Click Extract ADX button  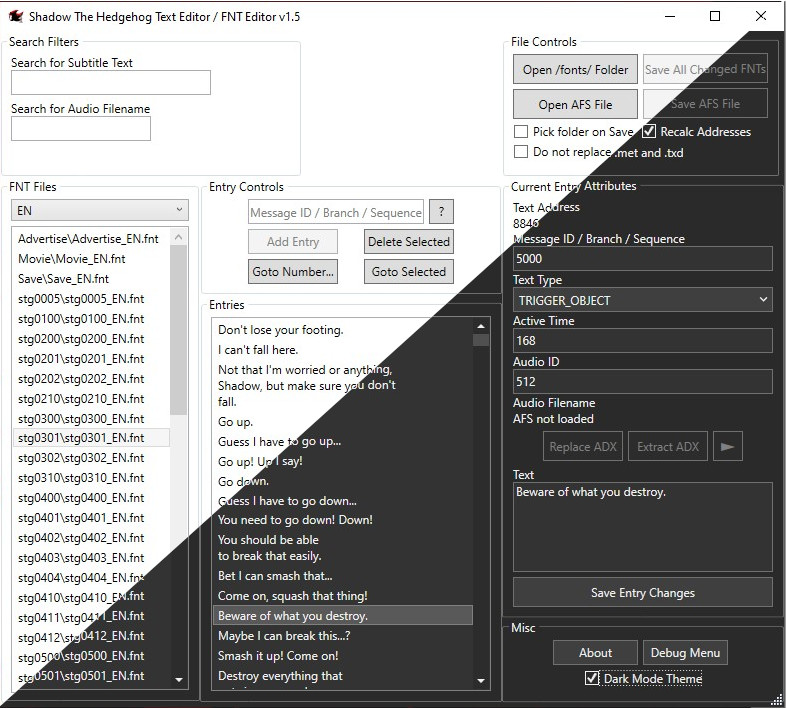click(668, 446)
